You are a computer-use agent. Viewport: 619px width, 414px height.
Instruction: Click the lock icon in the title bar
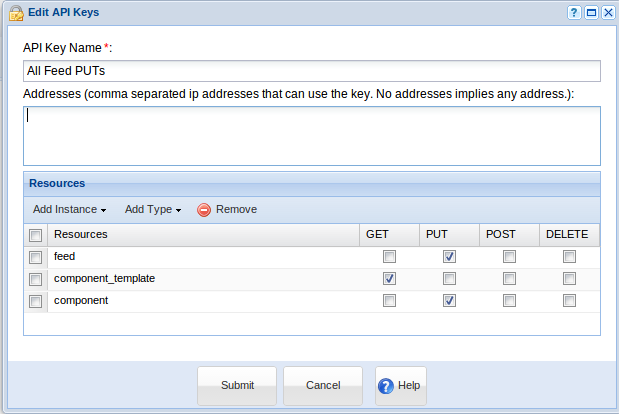click(16, 12)
